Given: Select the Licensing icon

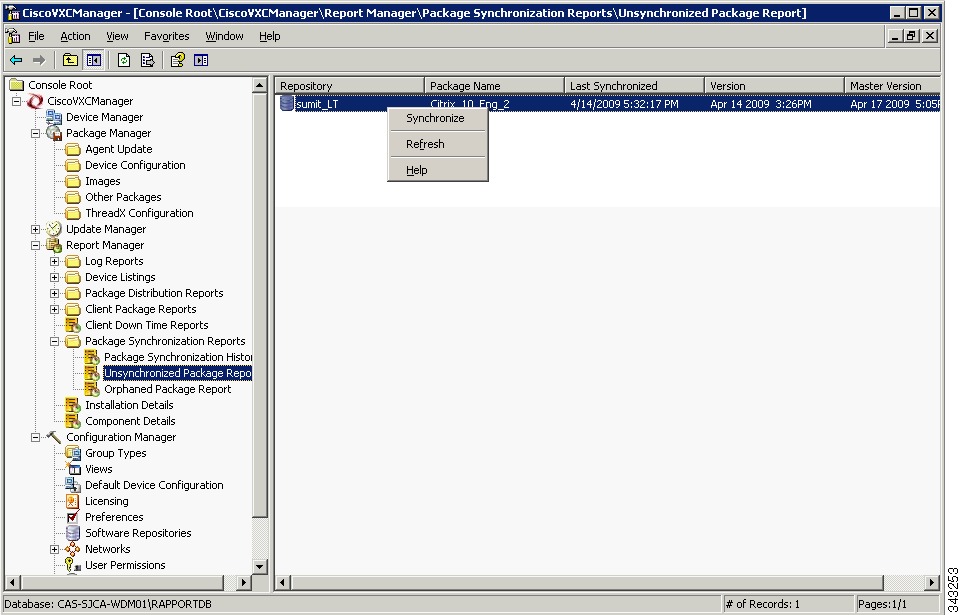Looking at the screenshot, I should [73, 501].
